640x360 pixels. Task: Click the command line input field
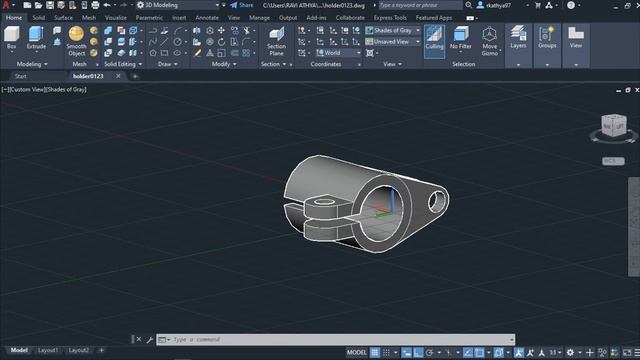(335, 340)
